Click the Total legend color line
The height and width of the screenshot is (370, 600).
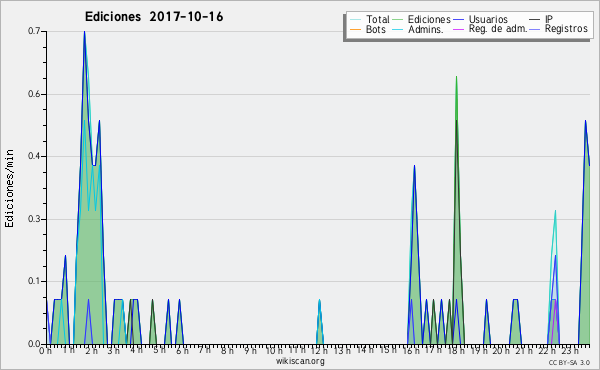pos(355,20)
